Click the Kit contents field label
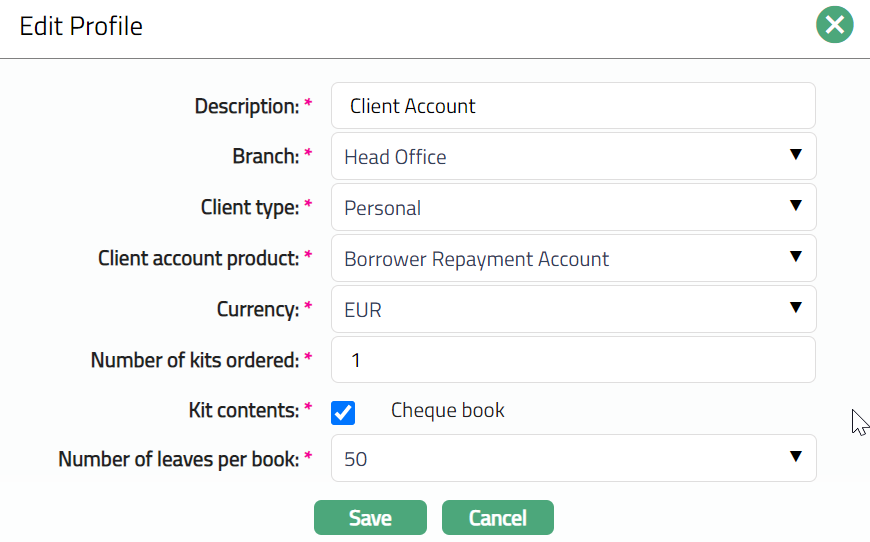The height and width of the screenshot is (542, 870). pos(243,411)
